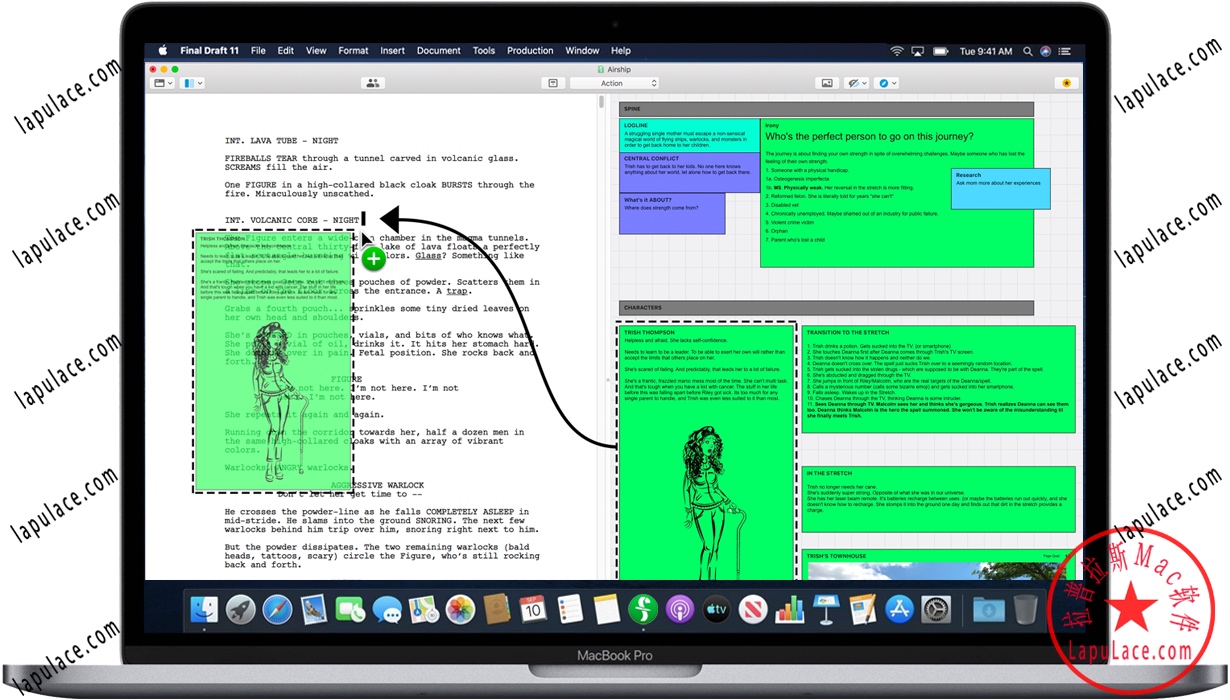The width and height of the screenshot is (1230, 700).
Task: Click the insert image icon in the toolbar
Action: (x=826, y=82)
